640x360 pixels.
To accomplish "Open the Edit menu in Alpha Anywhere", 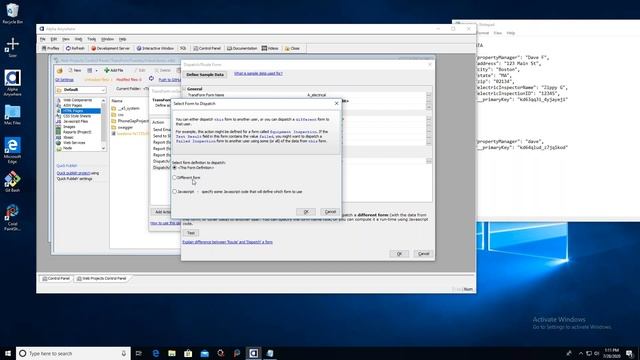I will (53, 39).
